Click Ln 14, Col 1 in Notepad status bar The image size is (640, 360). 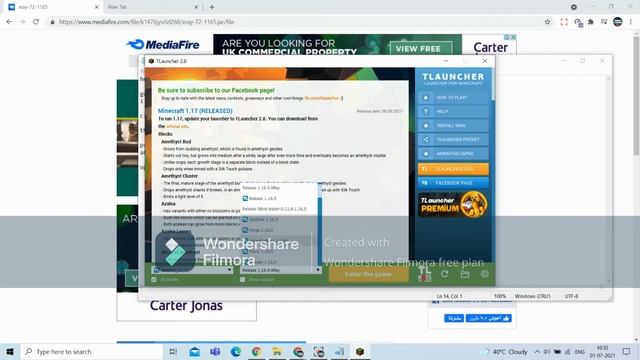[449, 296]
